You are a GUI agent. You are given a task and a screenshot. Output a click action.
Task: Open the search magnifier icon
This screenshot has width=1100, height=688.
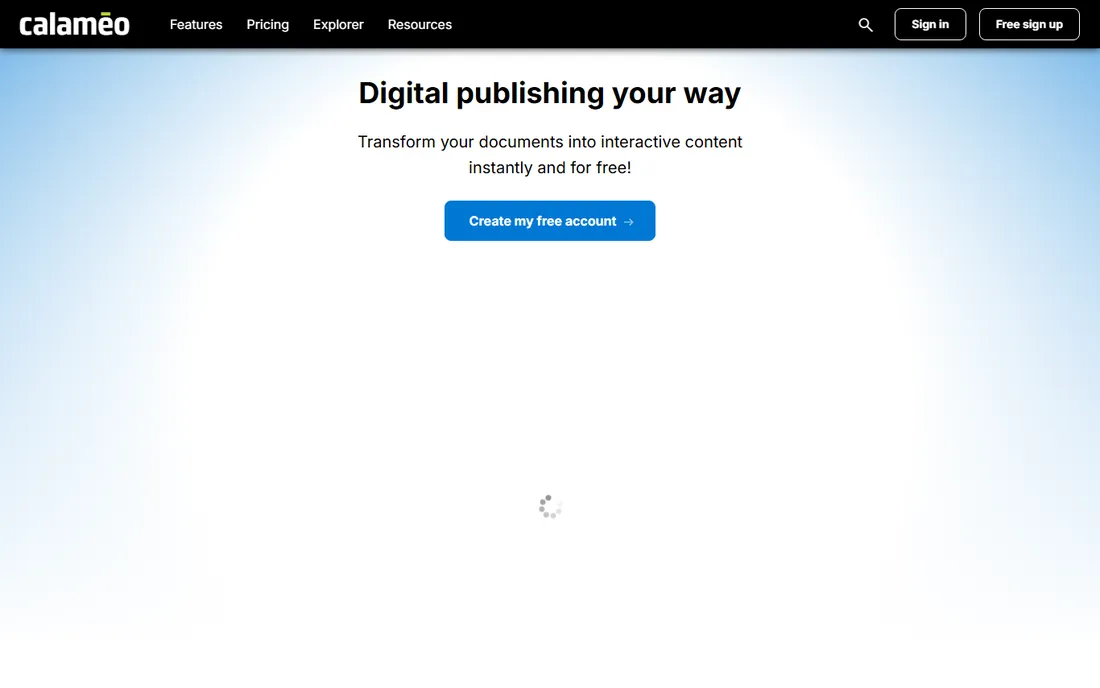[x=866, y=25]
